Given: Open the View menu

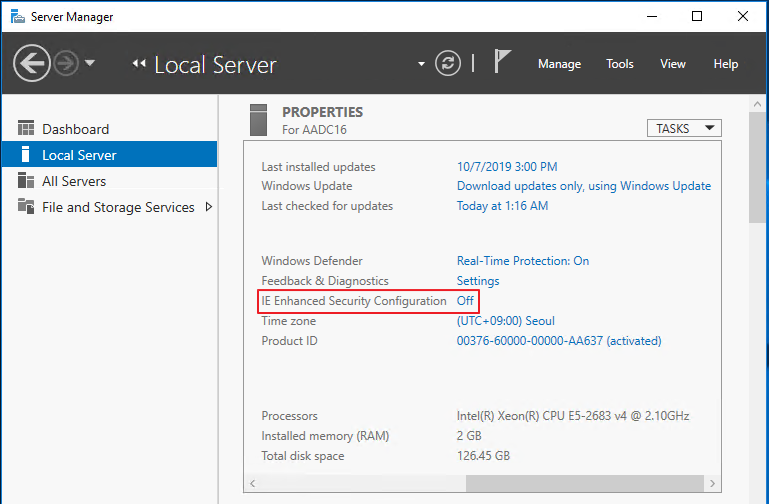Looking at the screenshot, I should [672, 64].
